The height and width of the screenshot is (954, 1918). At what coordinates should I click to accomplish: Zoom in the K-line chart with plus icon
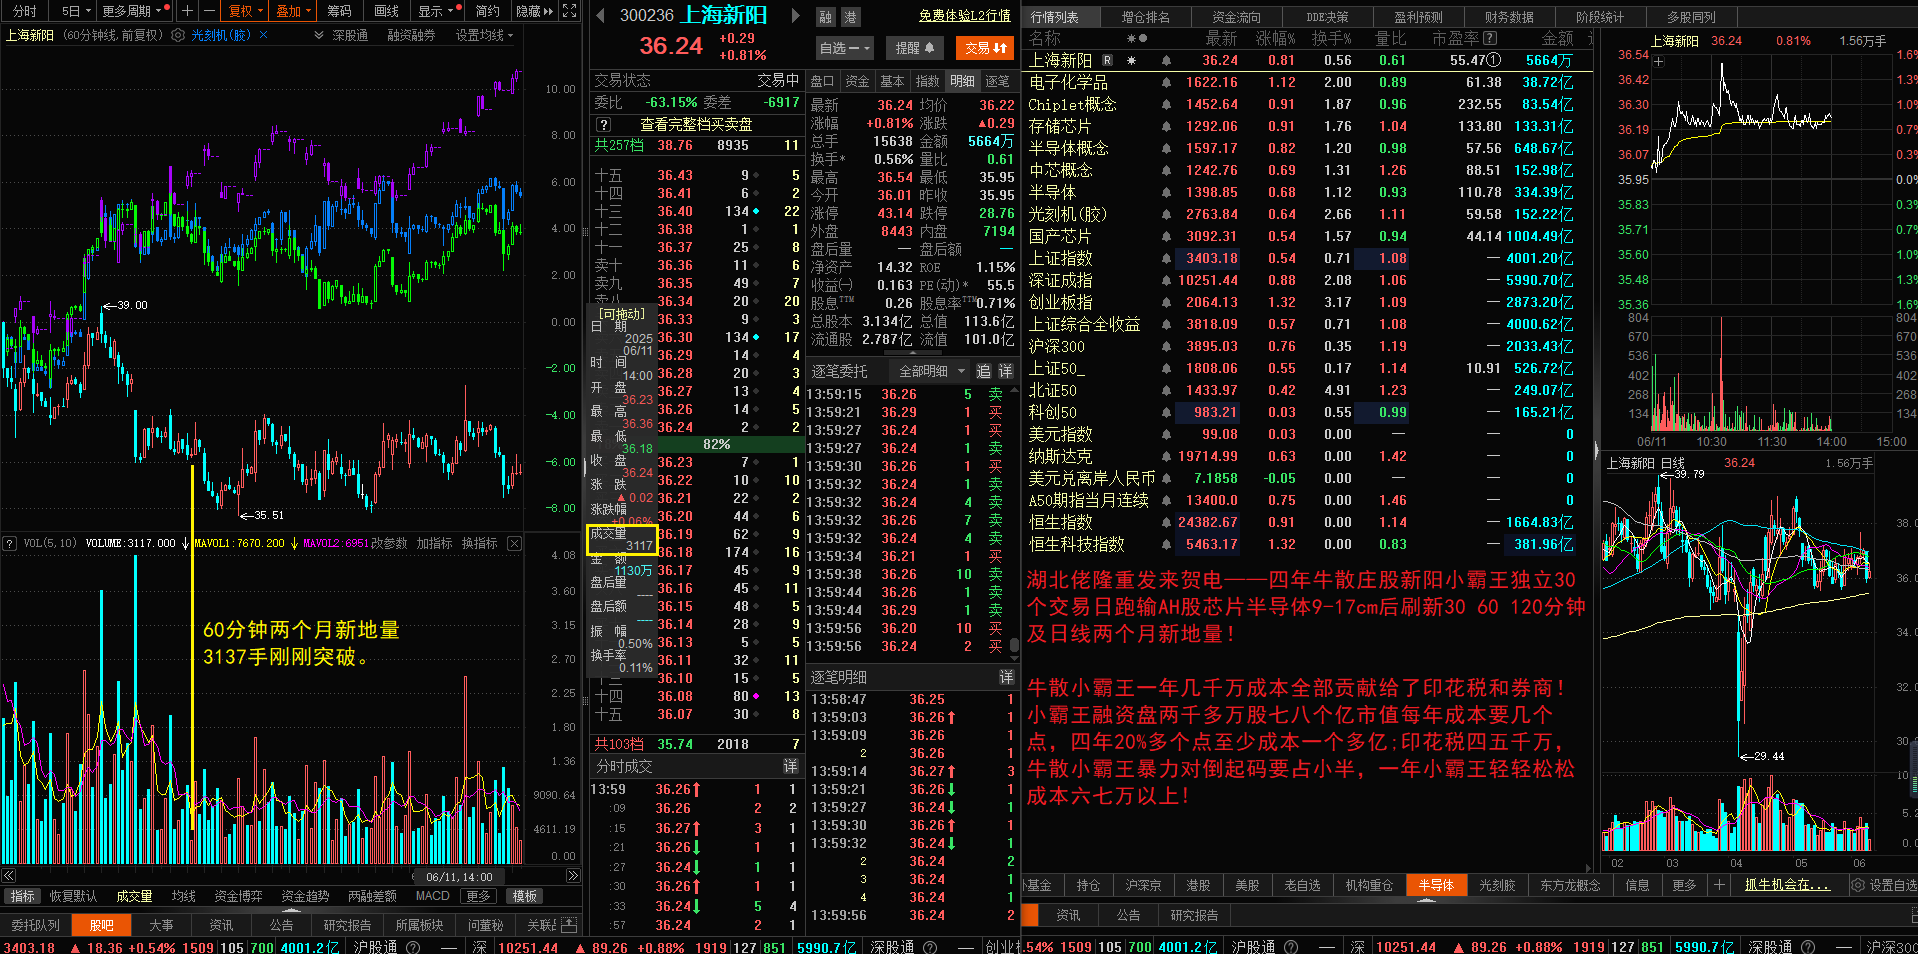pyautogui.click(x=187, y=11)
